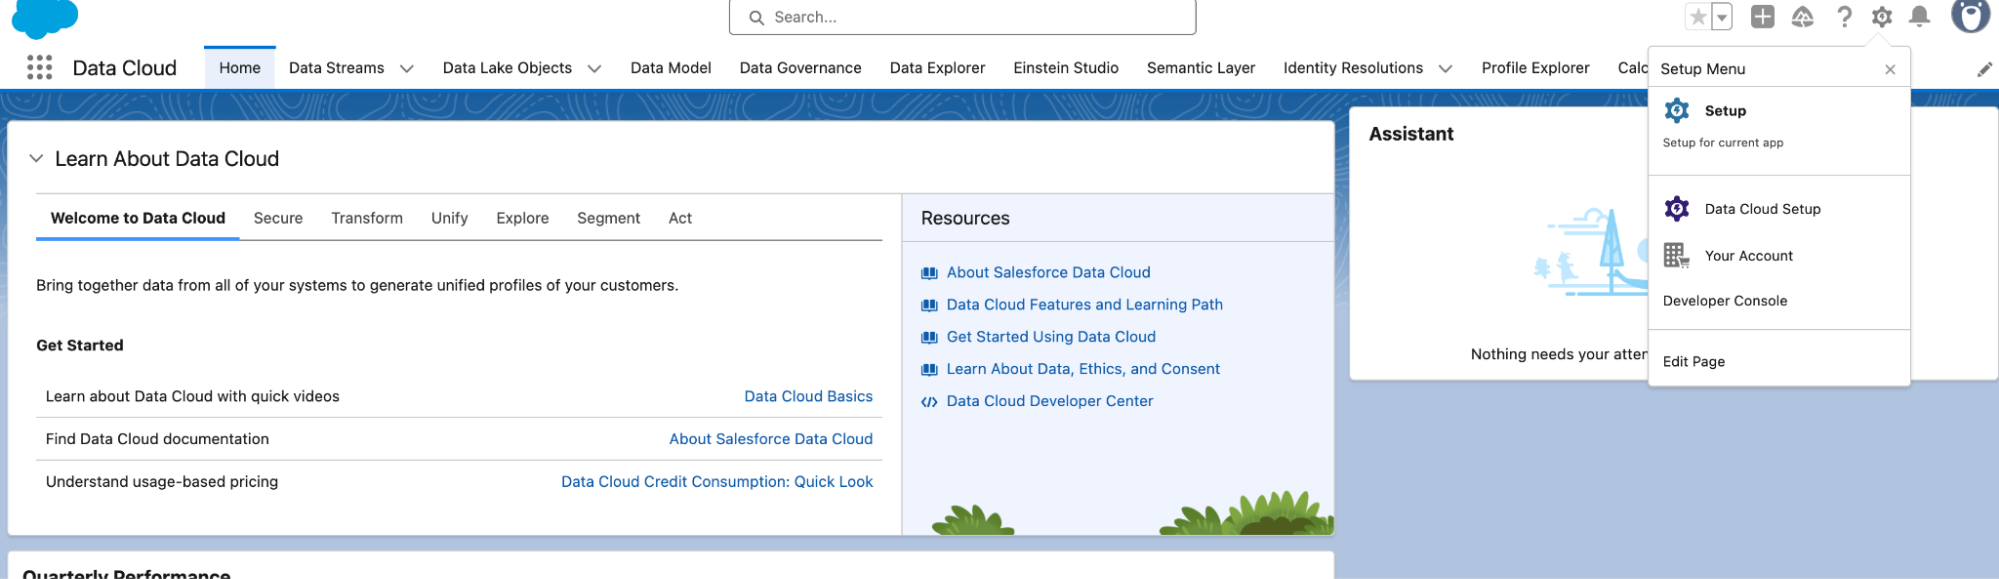Open the Identity Resolutions tab
This screenshot has width=1999, height=579.
[1353, 68]
